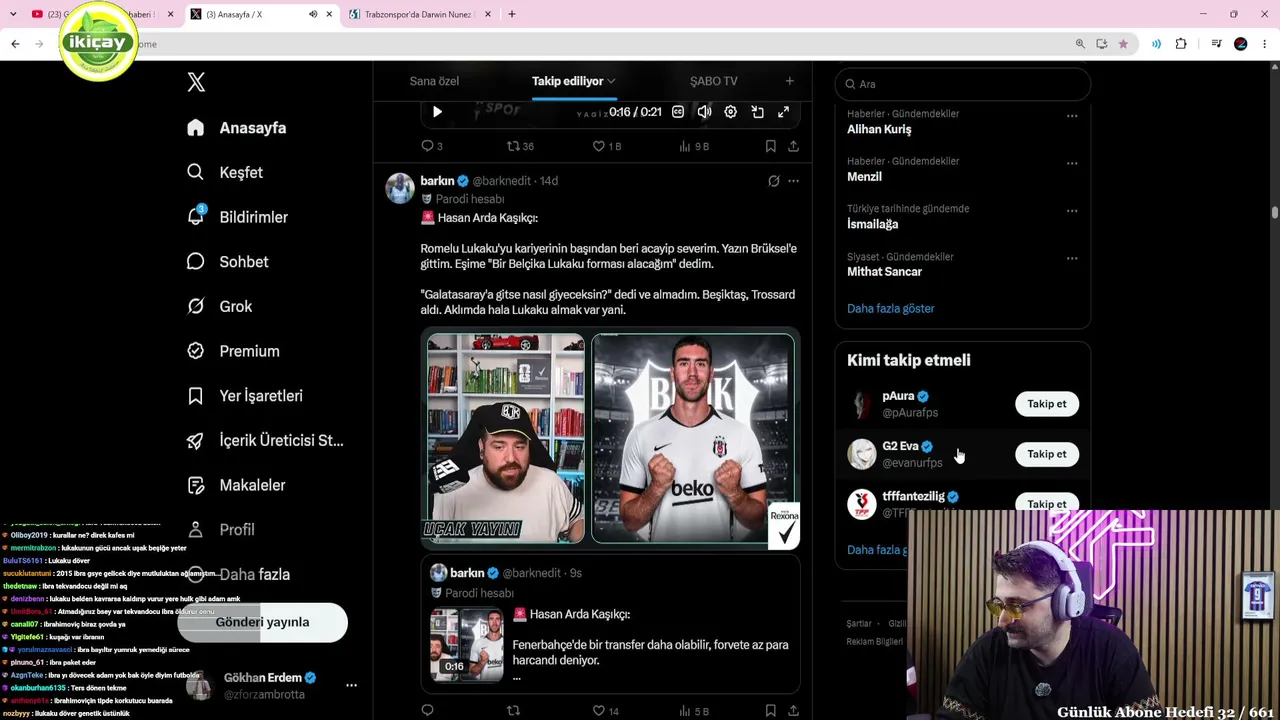Viewport: 1280px width, 720px height.
Task: Click the Gönderi yayınla button
Action: tap(262, 622)
